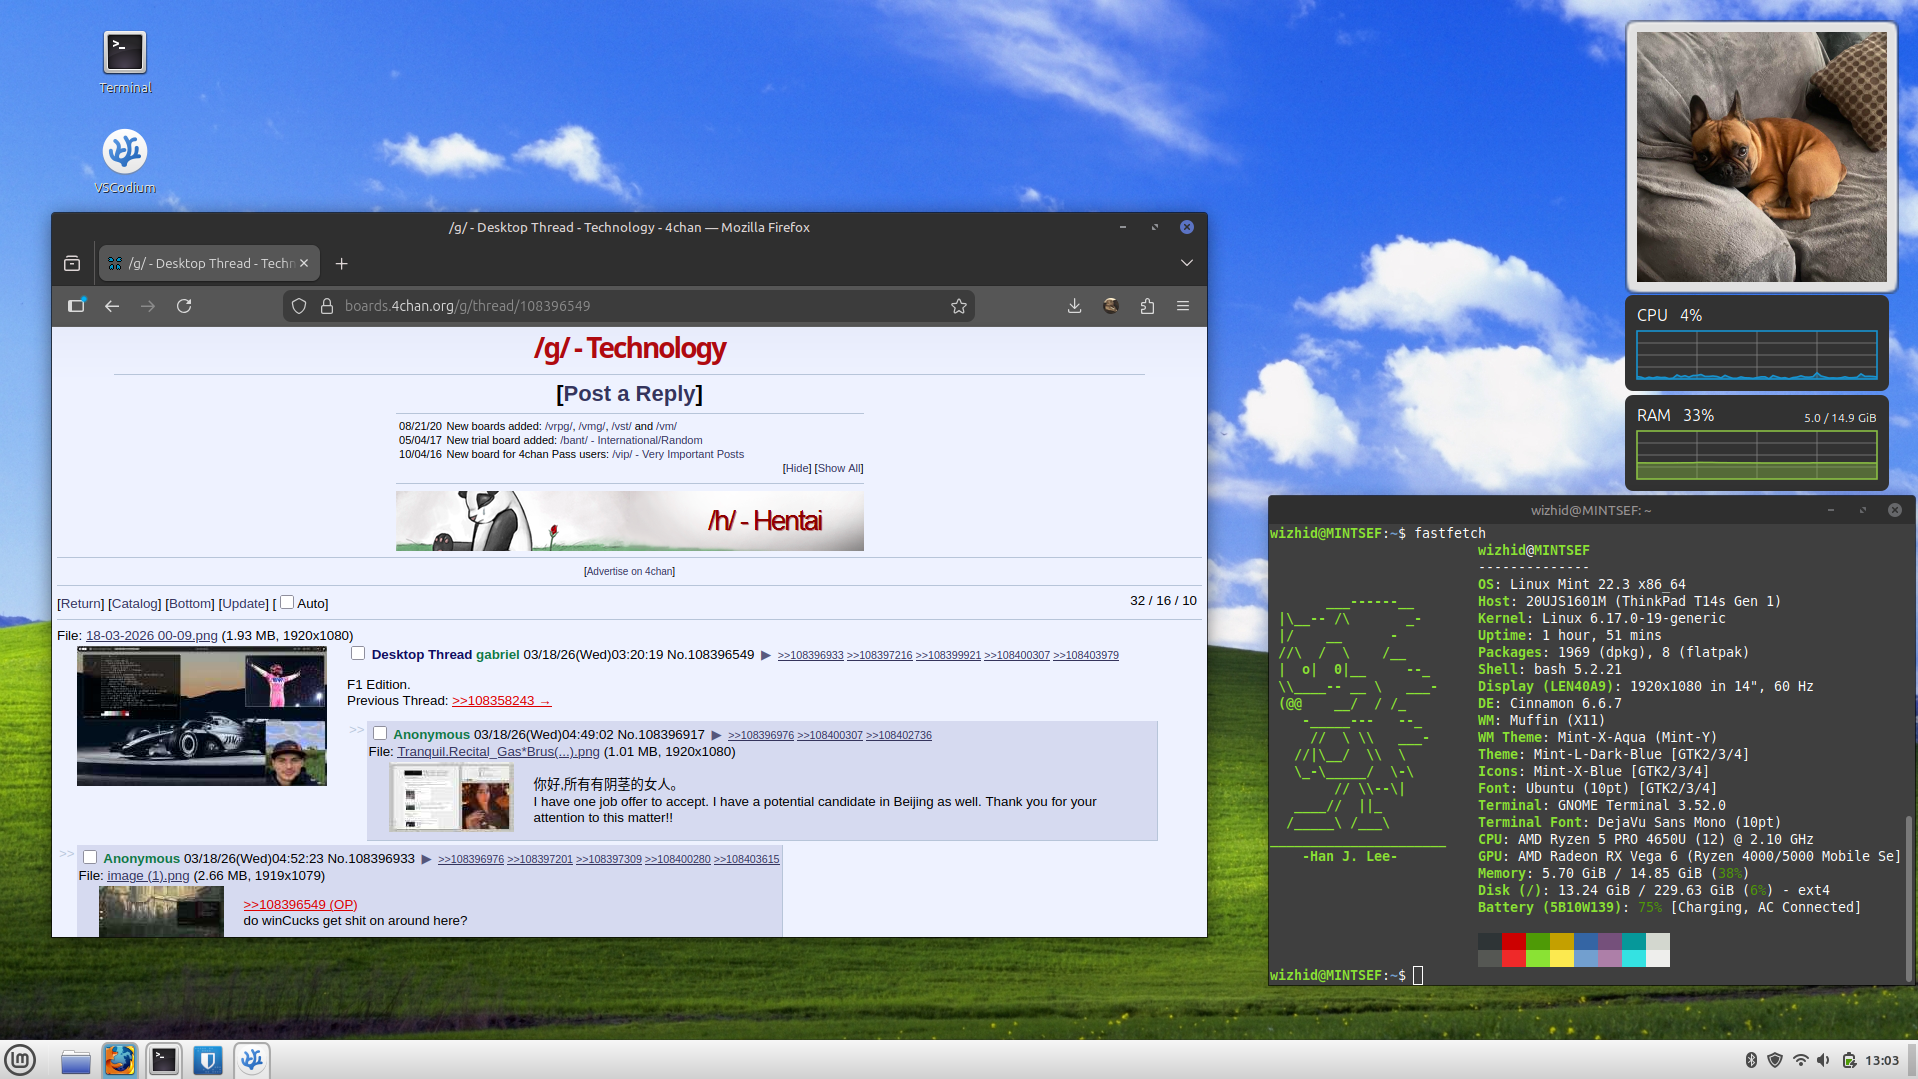Go back one page in Firefox
The image size is (1918, 1079).
point(112,306)
